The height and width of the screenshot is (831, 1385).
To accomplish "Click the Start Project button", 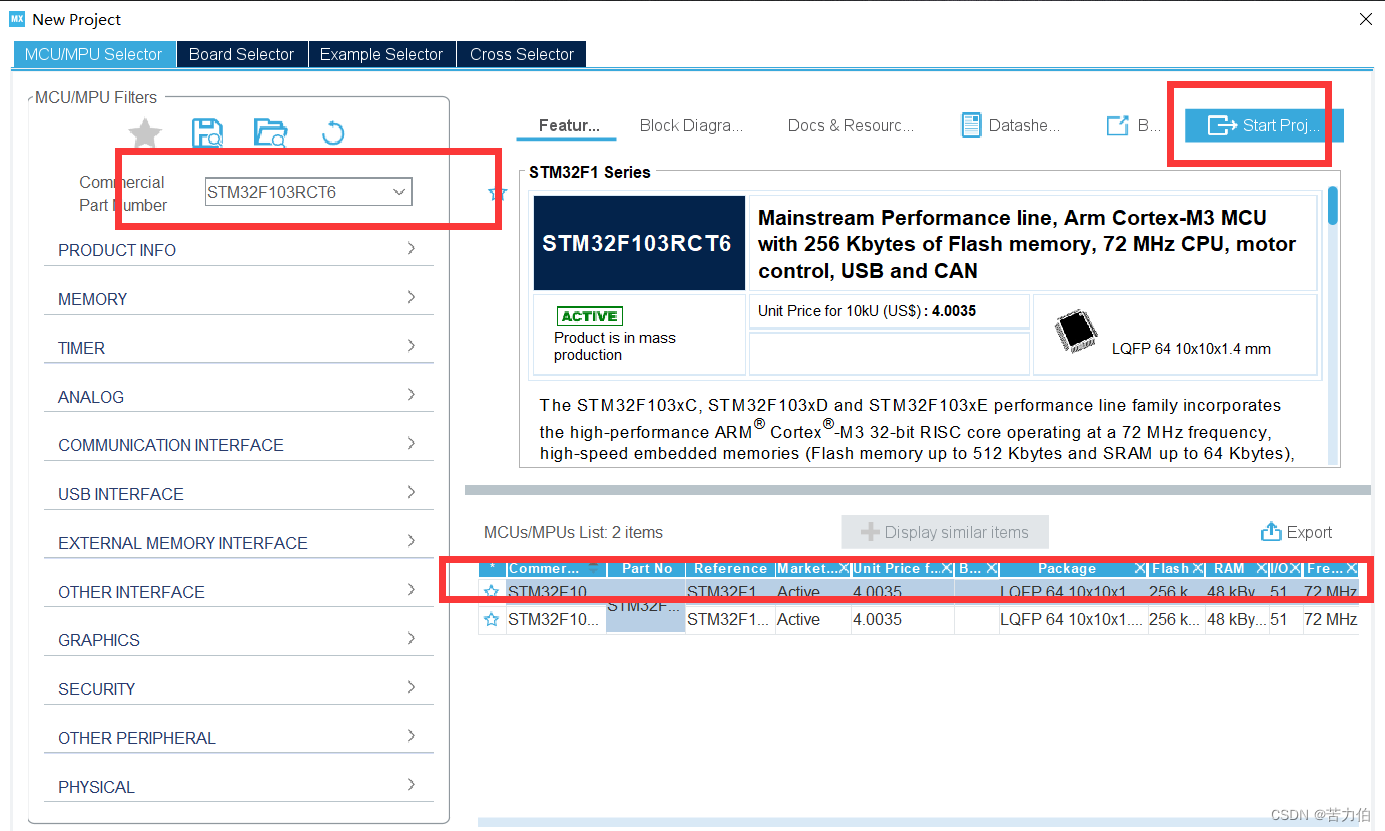I will tap(1264, 125).
